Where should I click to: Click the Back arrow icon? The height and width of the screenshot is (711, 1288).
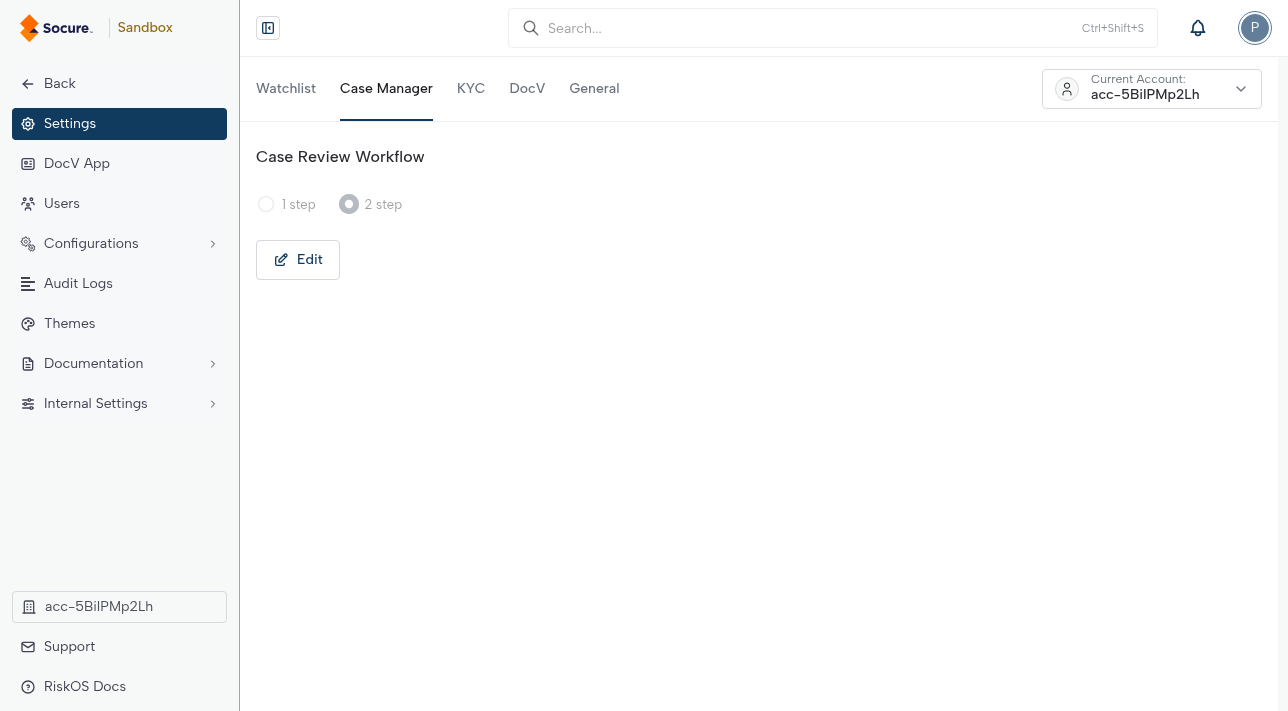pyautogui.click(x=28, y=84)
